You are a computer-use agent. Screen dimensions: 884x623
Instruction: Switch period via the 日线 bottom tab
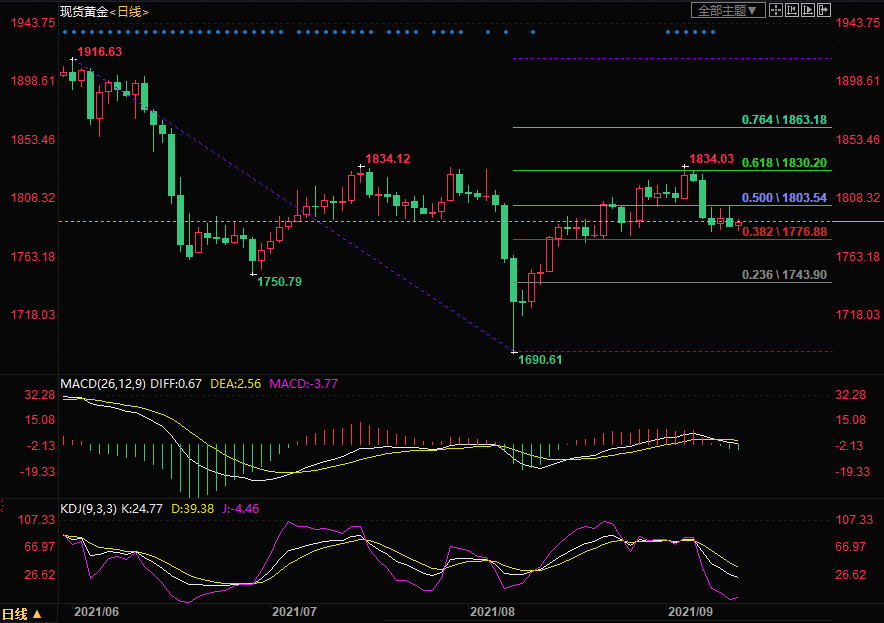[21, 614]
